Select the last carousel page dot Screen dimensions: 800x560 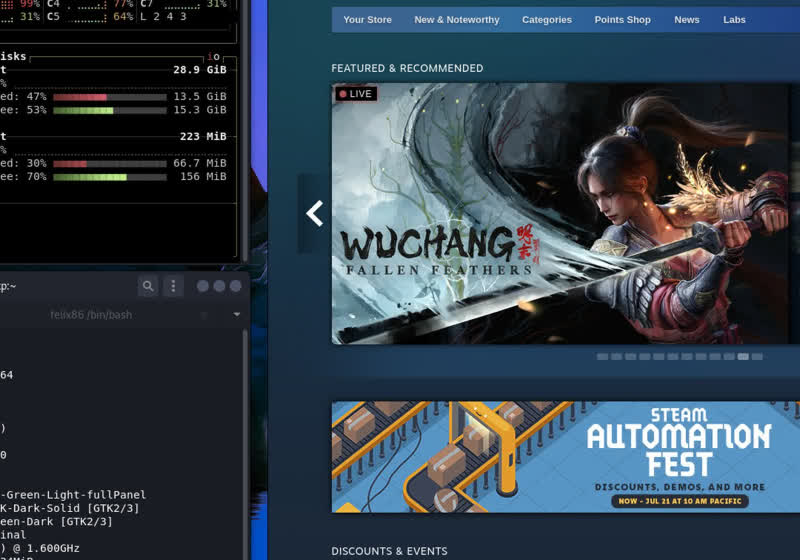click(x=757, y=357)
